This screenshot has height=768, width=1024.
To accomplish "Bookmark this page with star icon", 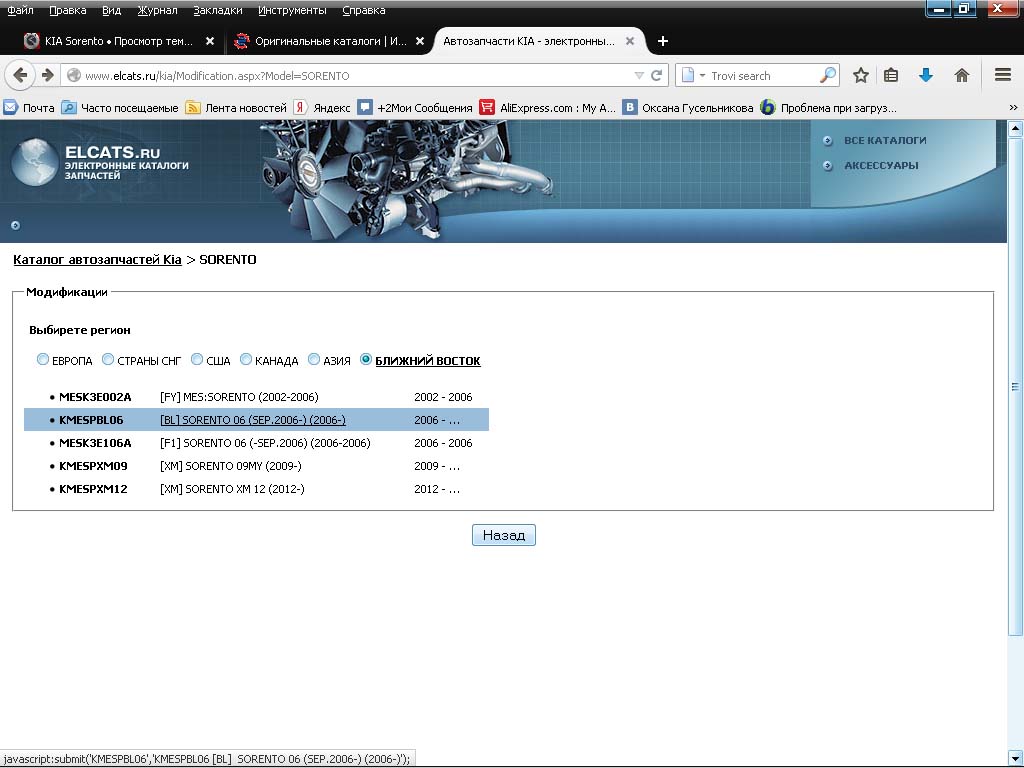I will click(860, 75).
